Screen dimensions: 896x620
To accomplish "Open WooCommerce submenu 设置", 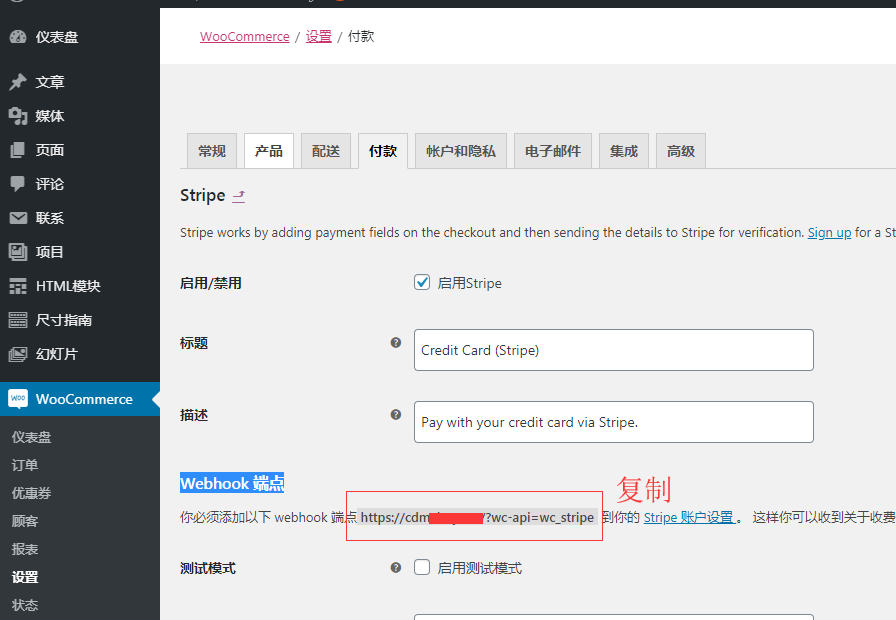I will [x=25, y=577].
